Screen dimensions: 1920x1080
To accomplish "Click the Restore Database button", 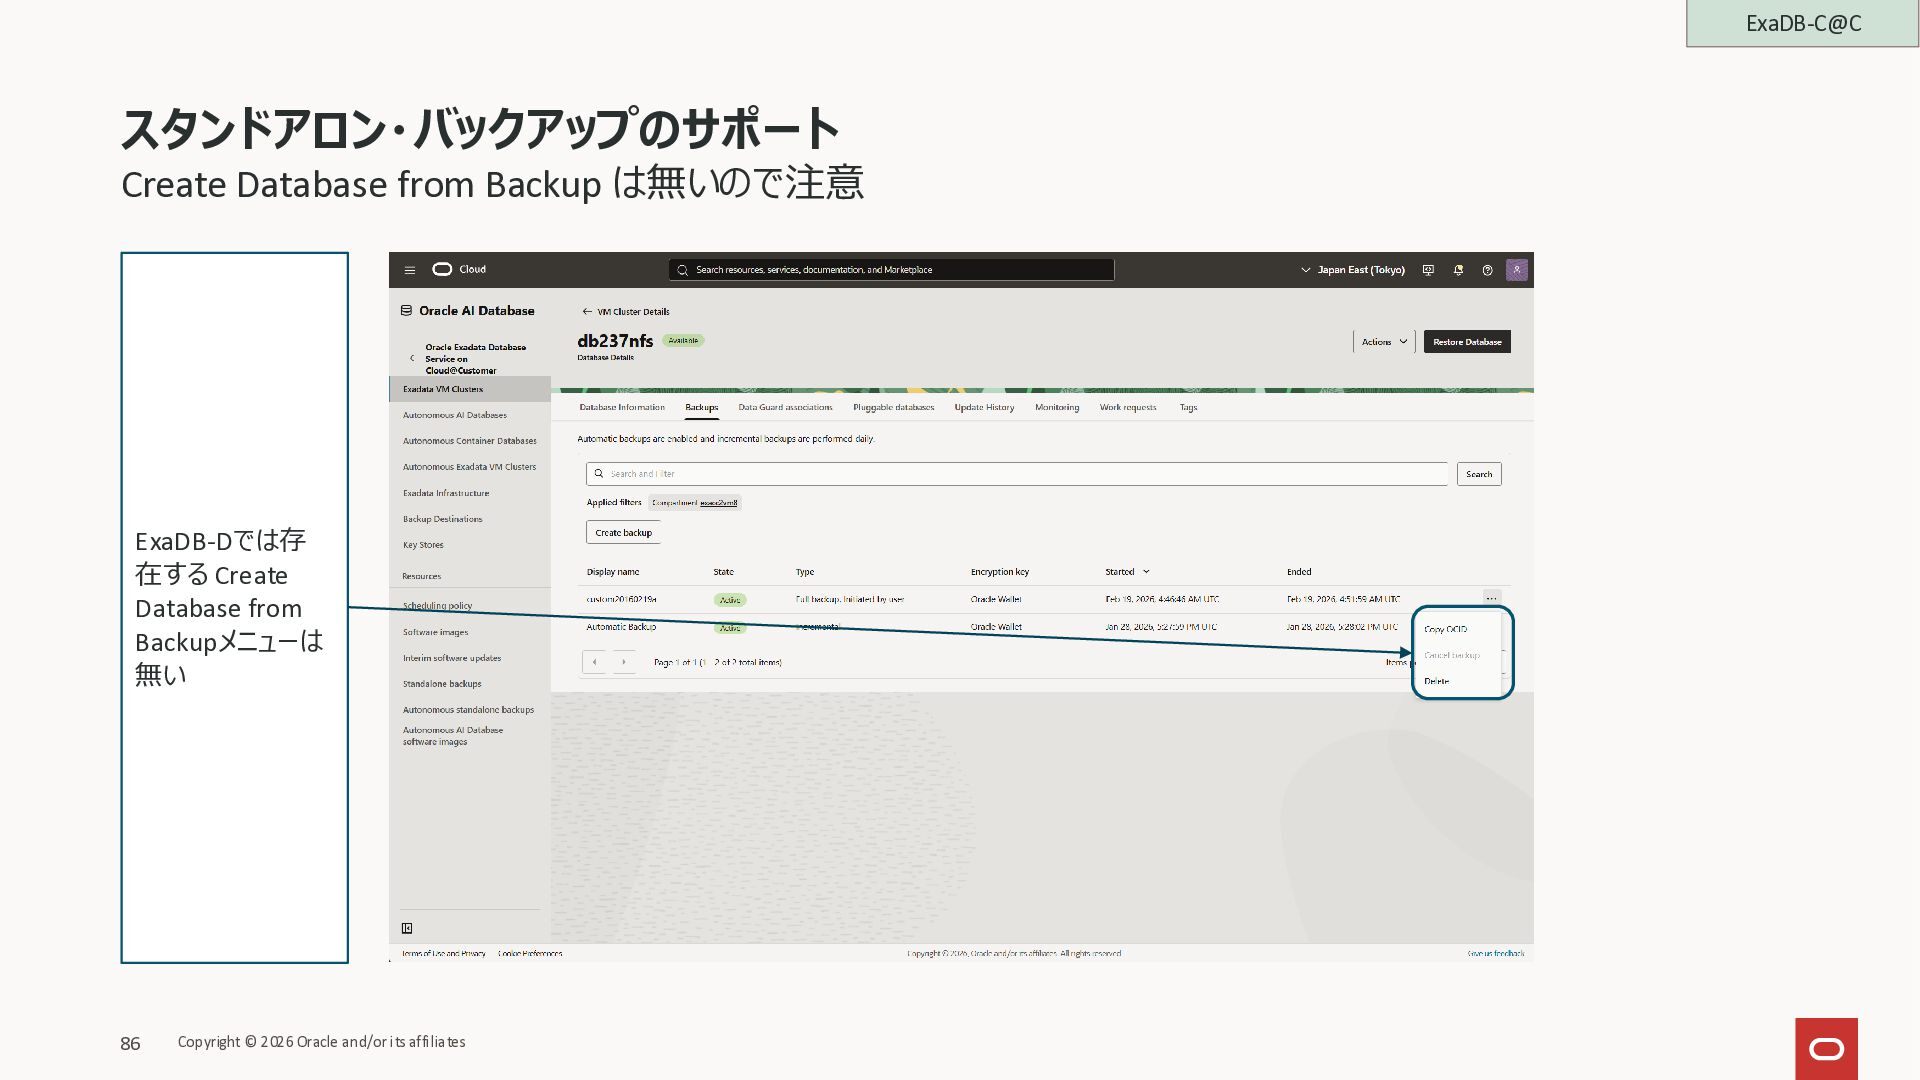I will (x=1466, y=342).
